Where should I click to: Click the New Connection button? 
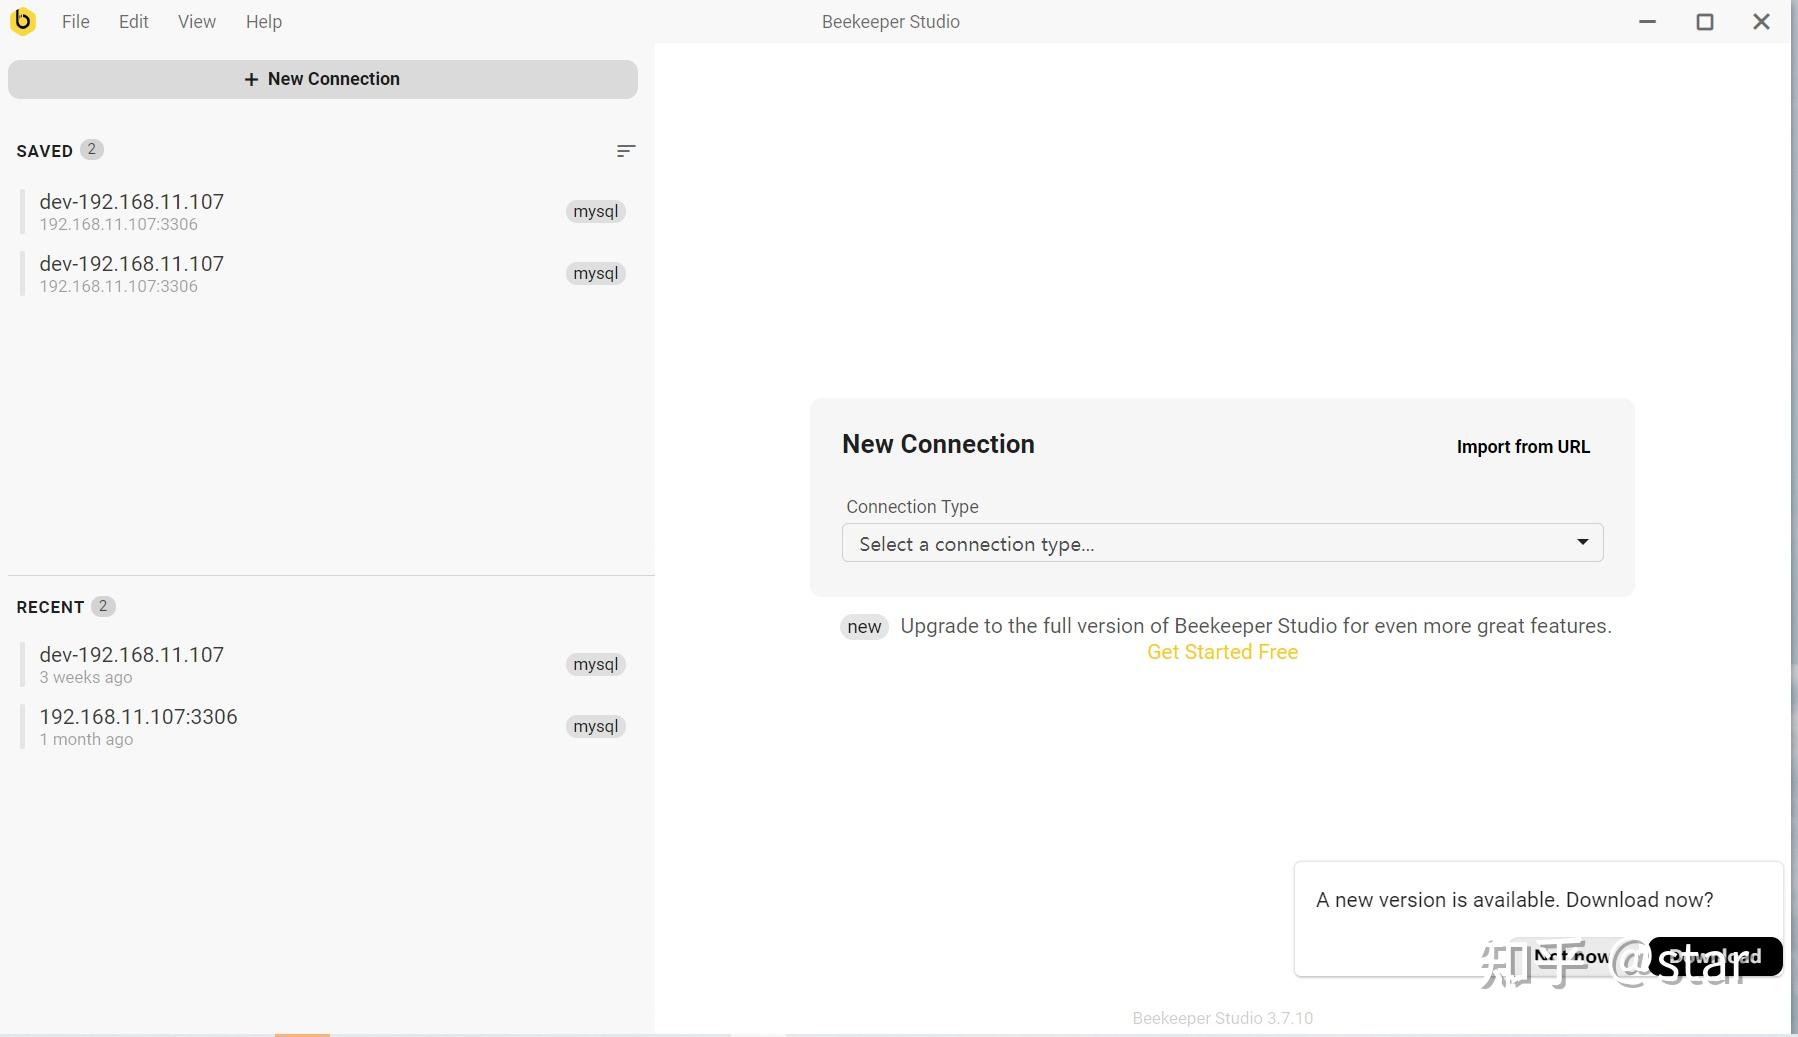[x=322, y=79]
